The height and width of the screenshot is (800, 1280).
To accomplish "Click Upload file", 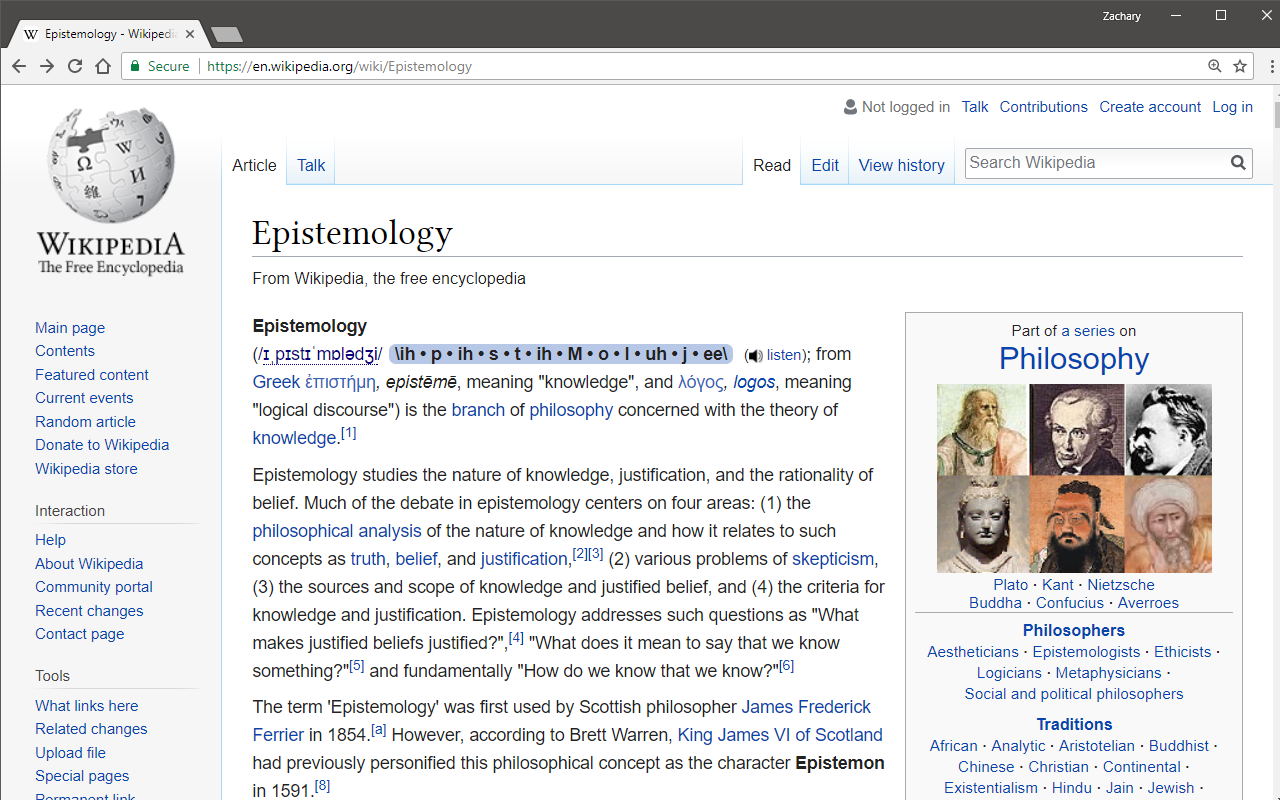I will pos(70,753).
